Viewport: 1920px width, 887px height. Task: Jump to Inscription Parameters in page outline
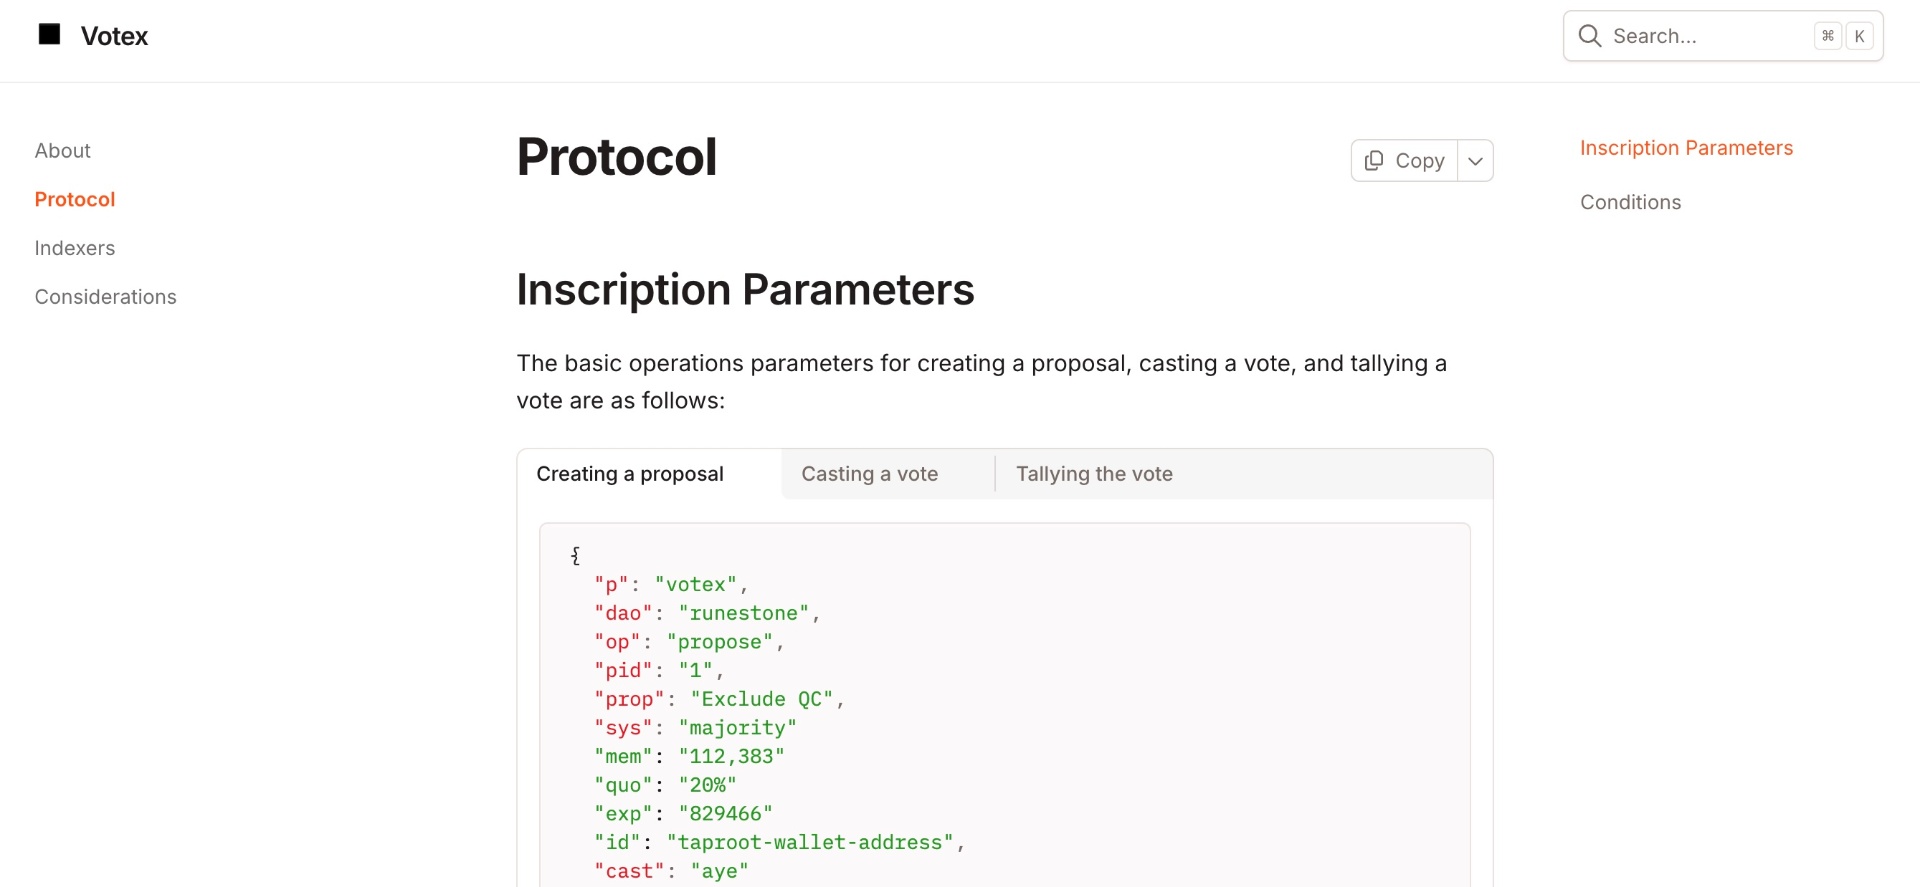pyautogui.click(x=1686, y=148)
